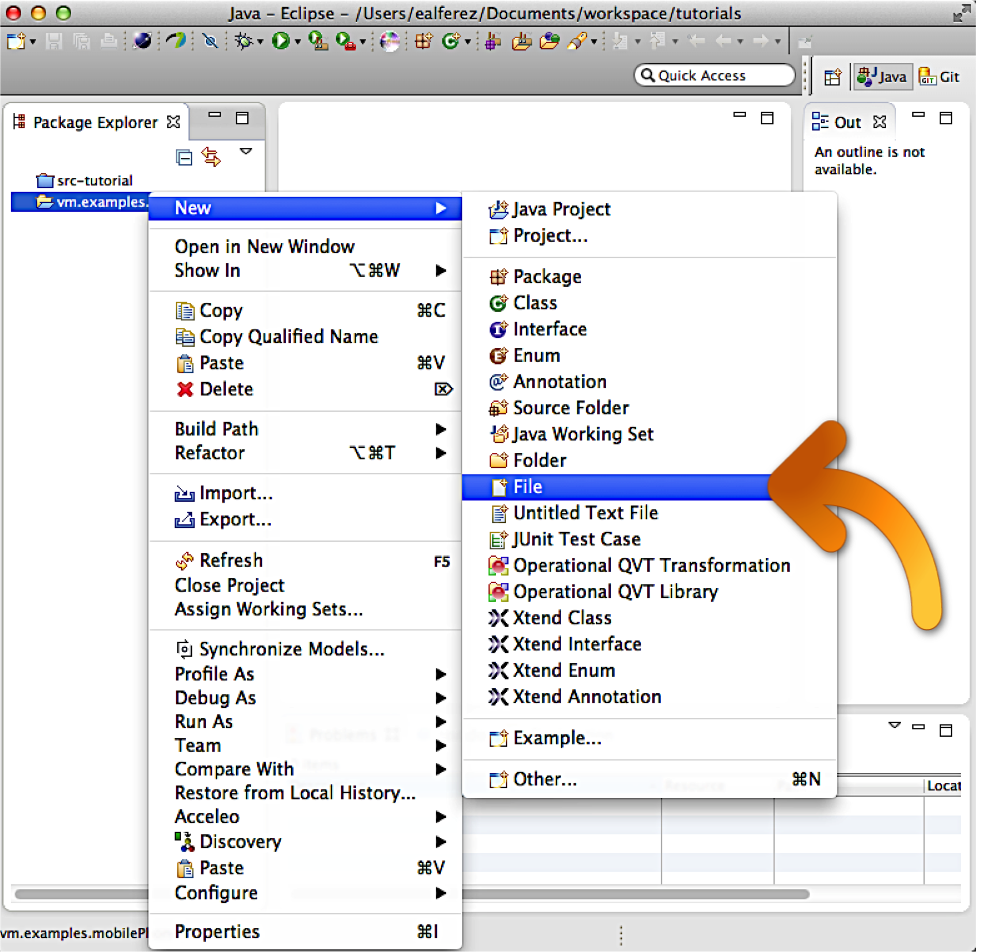Switch to the Git perspective
This screenshot has width=983, height=952.
click(x=939, y=77)
